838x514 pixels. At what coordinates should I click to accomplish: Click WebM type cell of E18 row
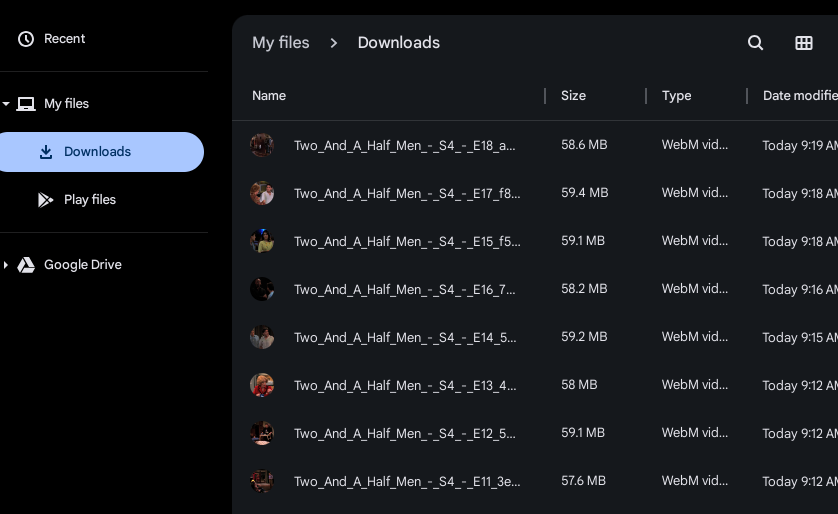(695, 145)
